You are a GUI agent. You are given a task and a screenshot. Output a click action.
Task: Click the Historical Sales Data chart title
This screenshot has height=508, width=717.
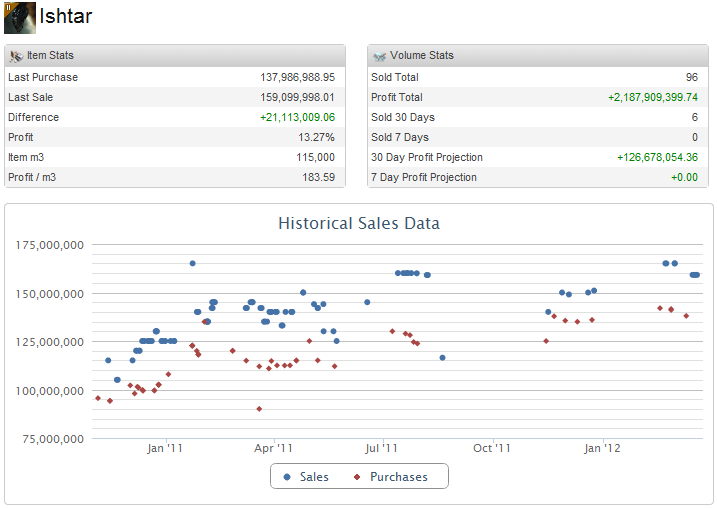pos(358,223)
